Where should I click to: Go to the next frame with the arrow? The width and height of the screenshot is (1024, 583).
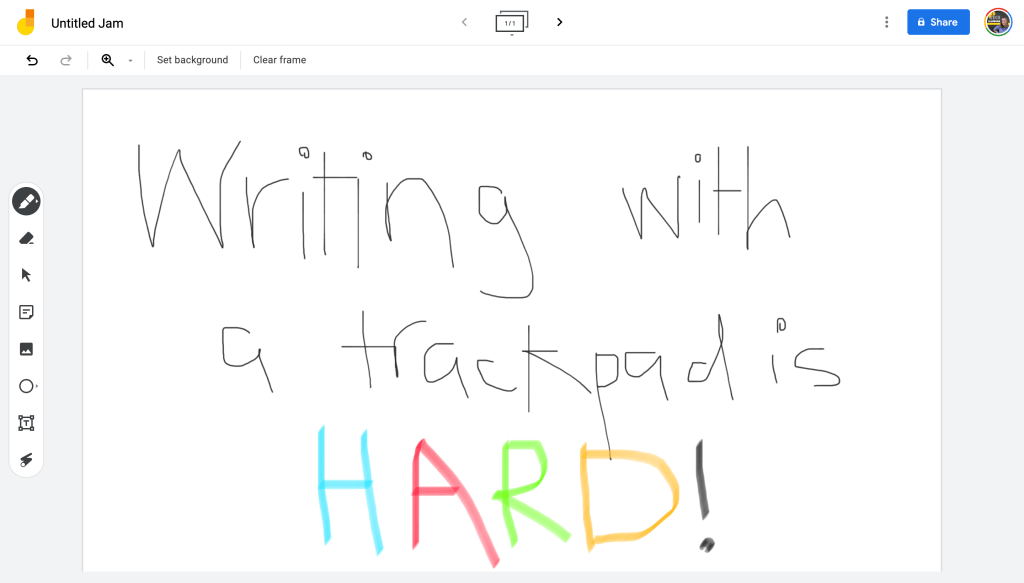tap(559, 21)
